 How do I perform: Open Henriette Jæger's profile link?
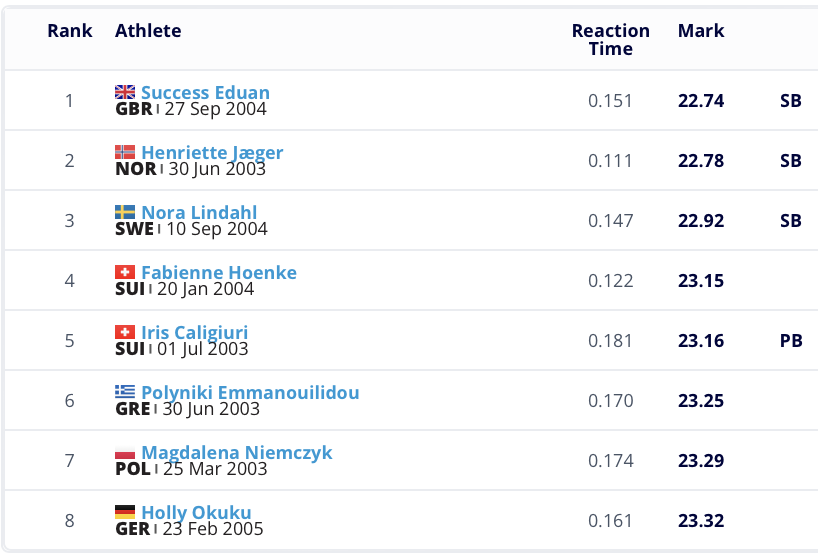click(212, 153)
